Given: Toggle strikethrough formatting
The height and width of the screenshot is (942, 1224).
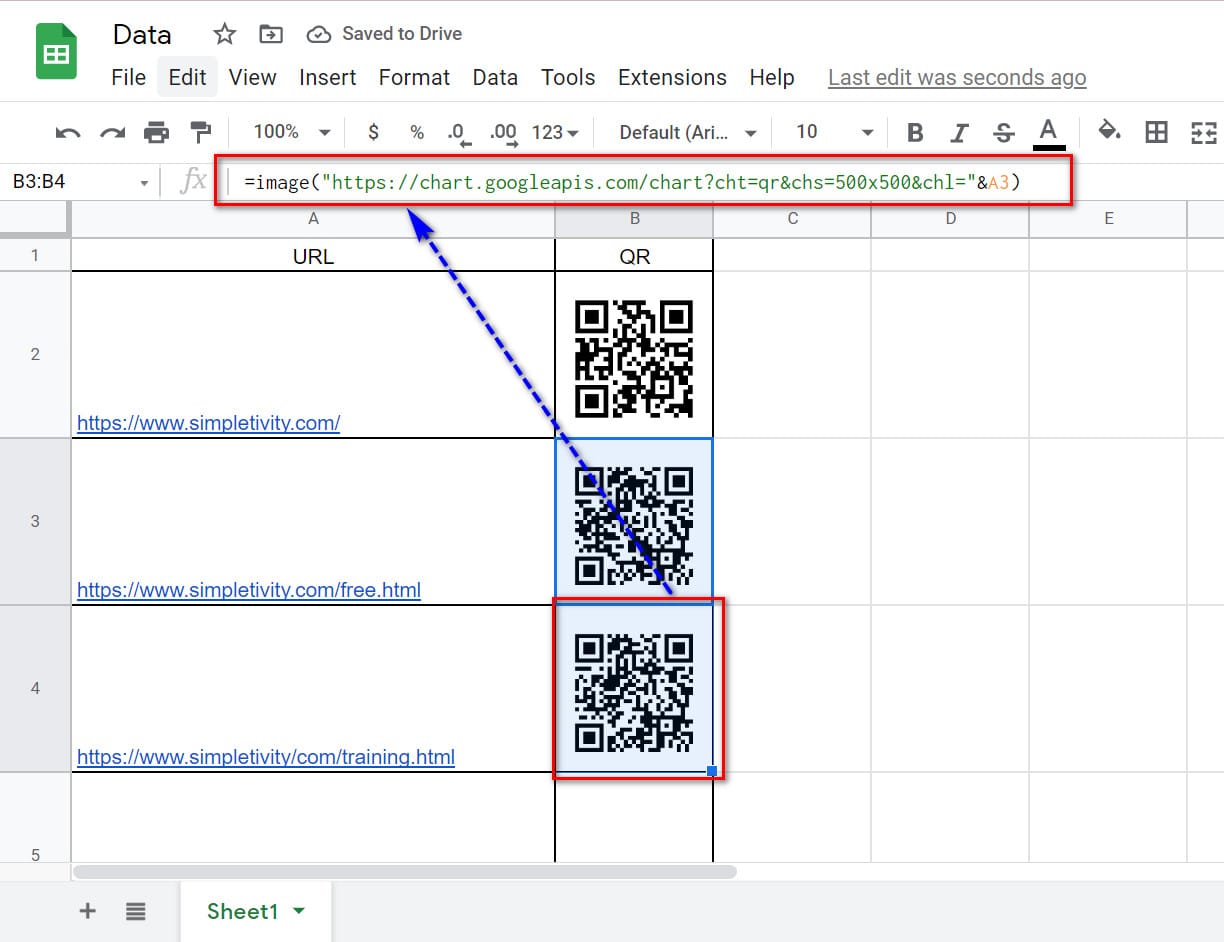Looking at the screenshot, I should tap(1003, 132).
